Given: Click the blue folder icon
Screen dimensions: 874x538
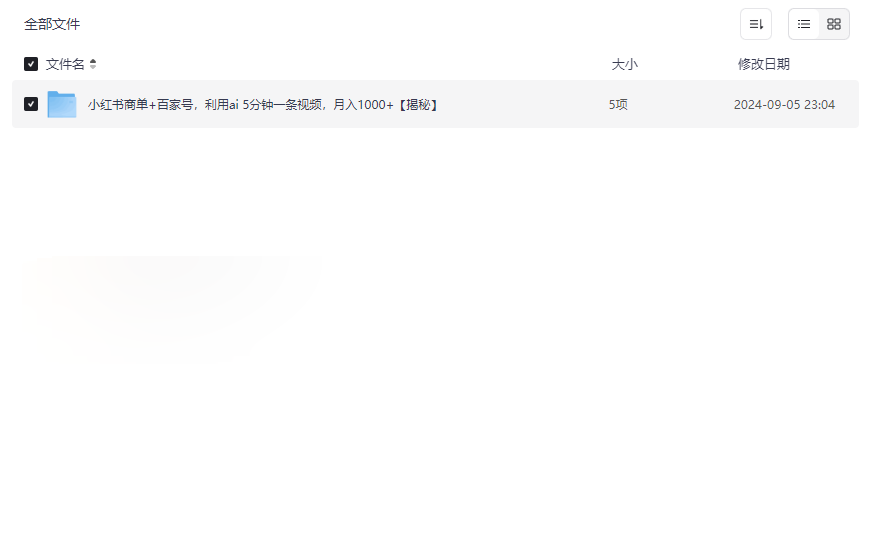Looking at the screenshot, I should [61, 104].
